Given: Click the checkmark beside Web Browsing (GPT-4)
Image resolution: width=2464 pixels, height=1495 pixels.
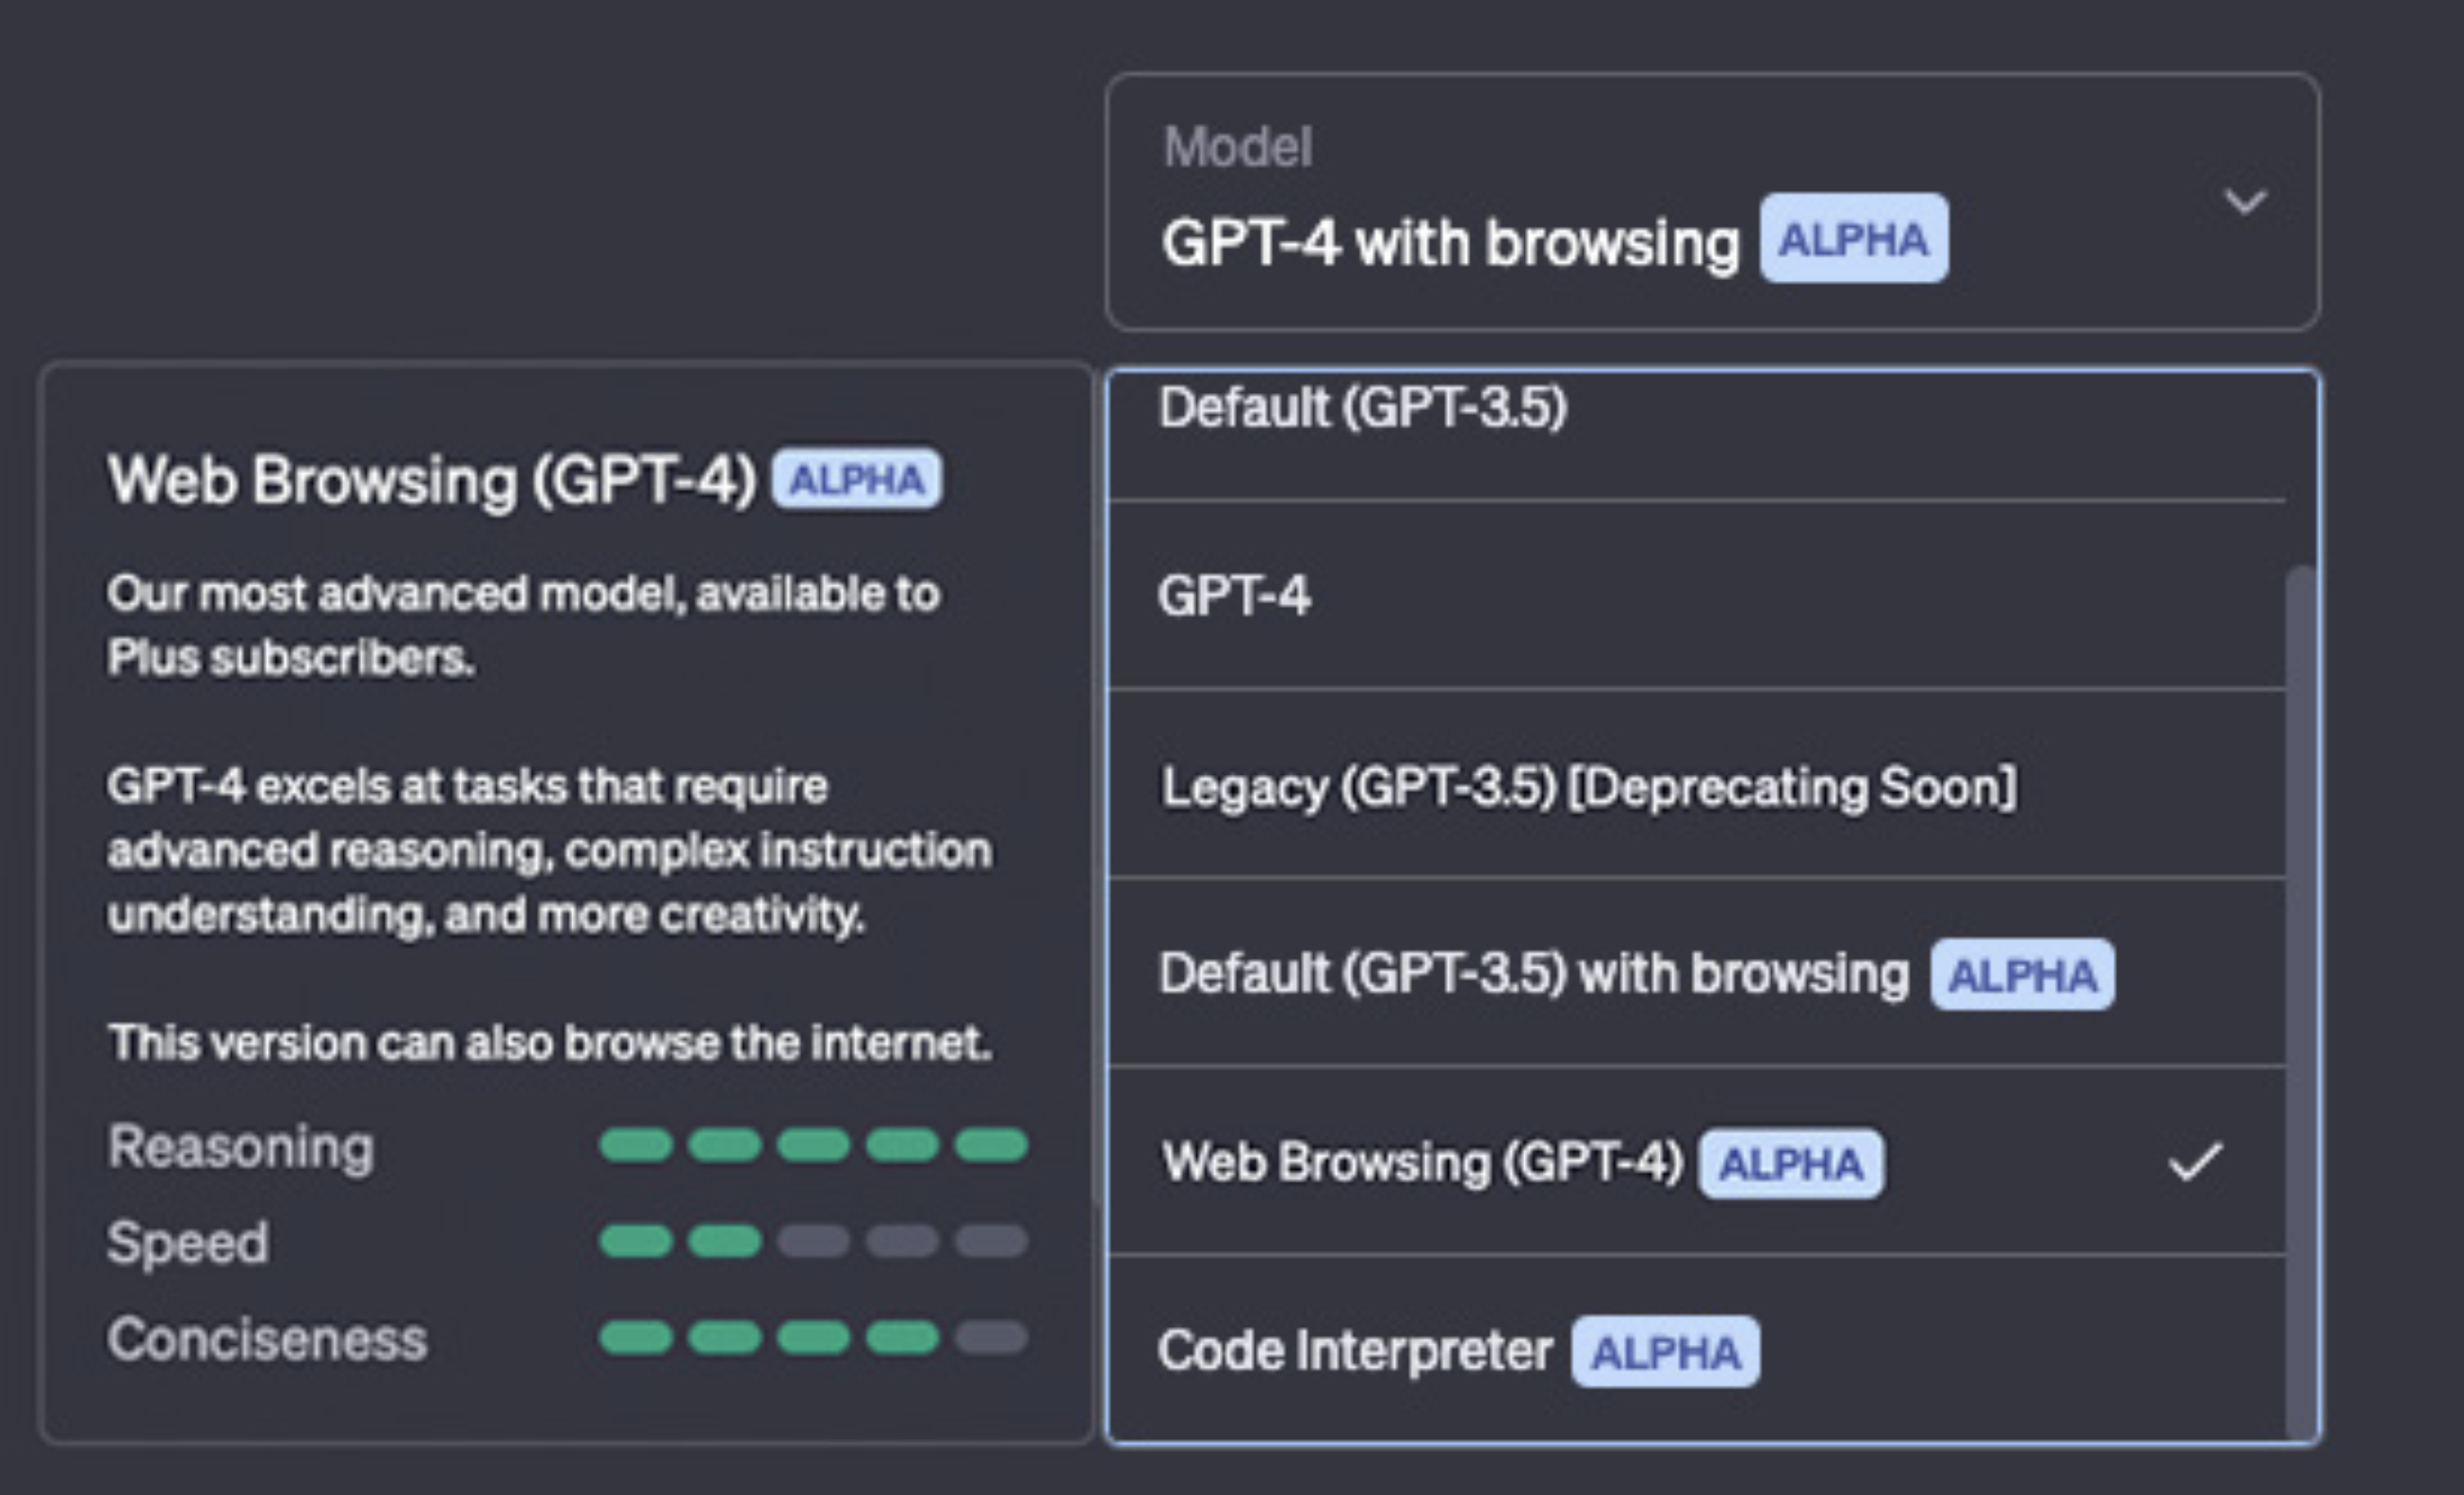Looking at the screenshot, I should [2195, 1162].
